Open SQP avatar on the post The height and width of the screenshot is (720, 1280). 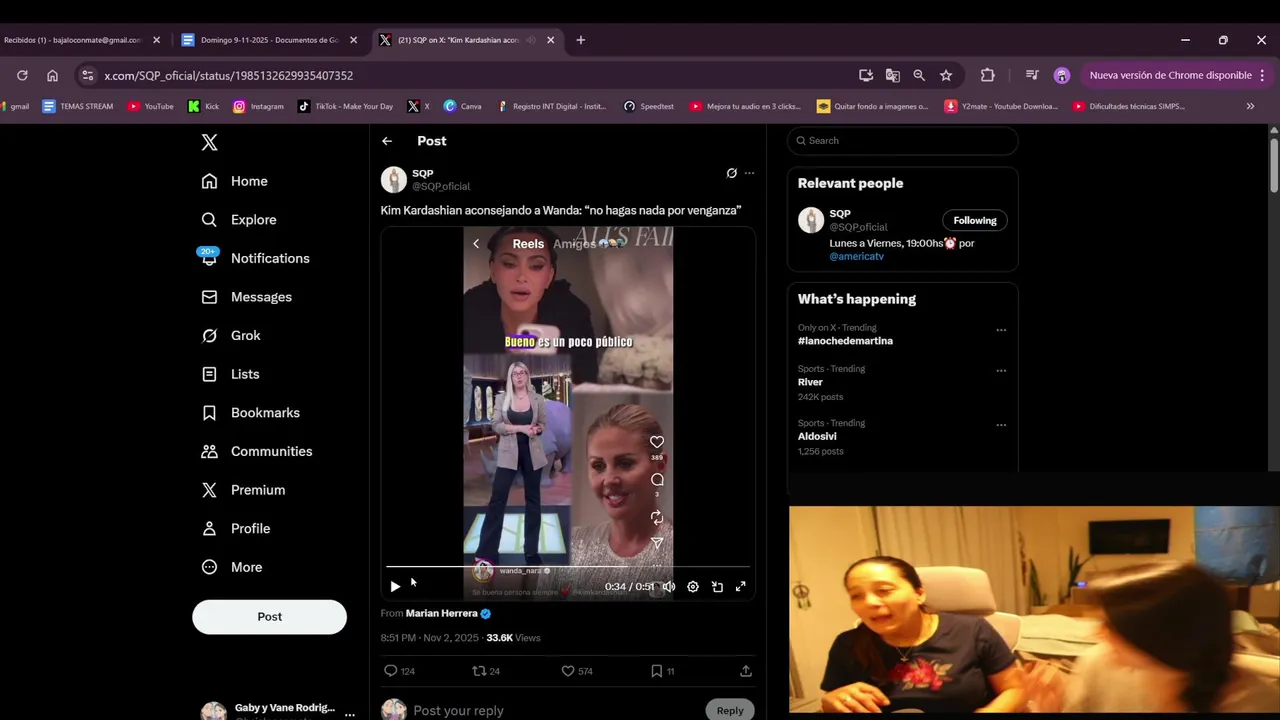tap(394, 179)
